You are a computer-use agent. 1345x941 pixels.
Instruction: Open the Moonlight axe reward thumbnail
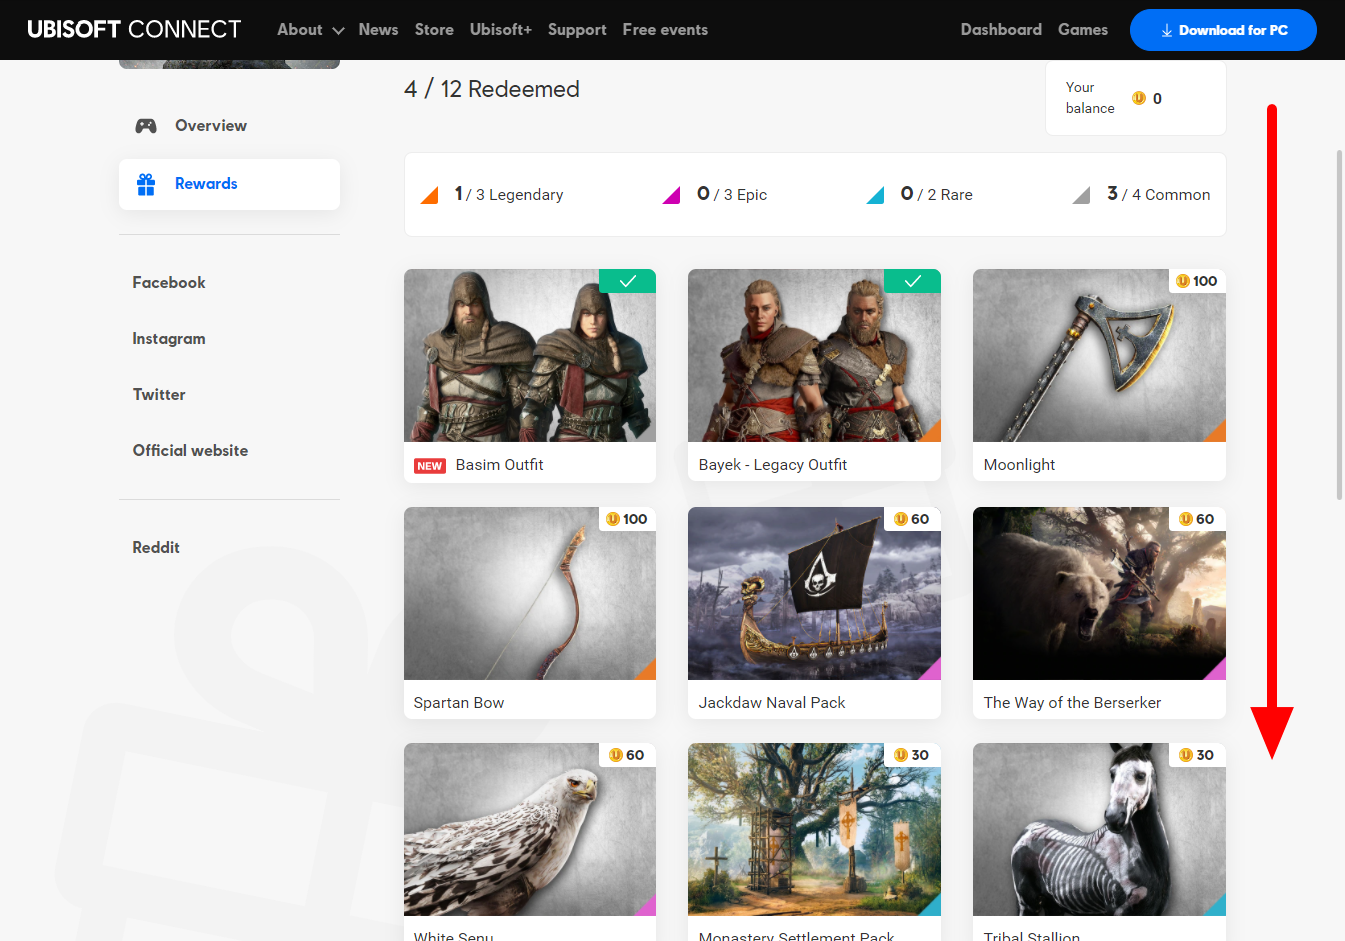(1099, 356)
